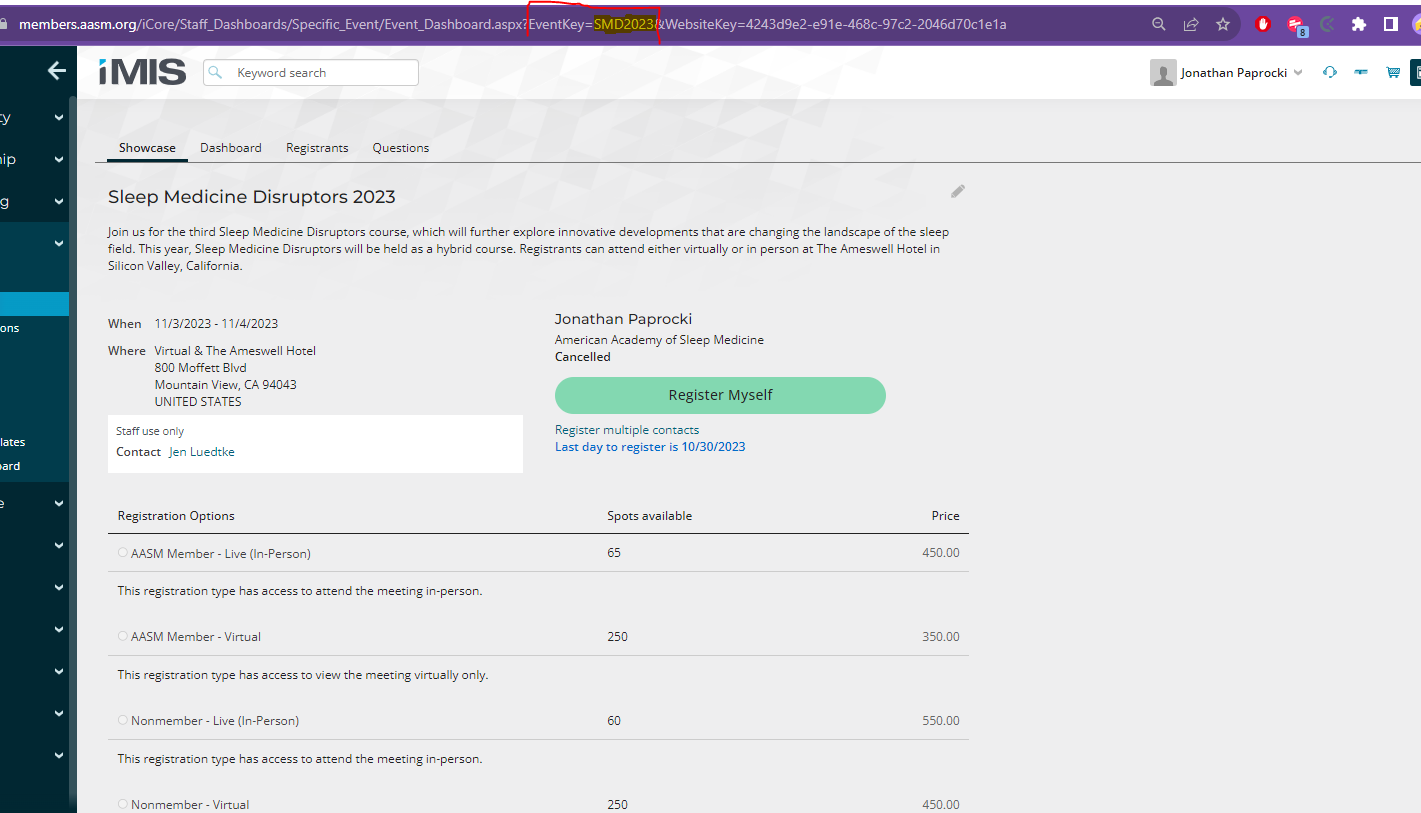Select AASM Member - Virtual radio button

point(123,636)
